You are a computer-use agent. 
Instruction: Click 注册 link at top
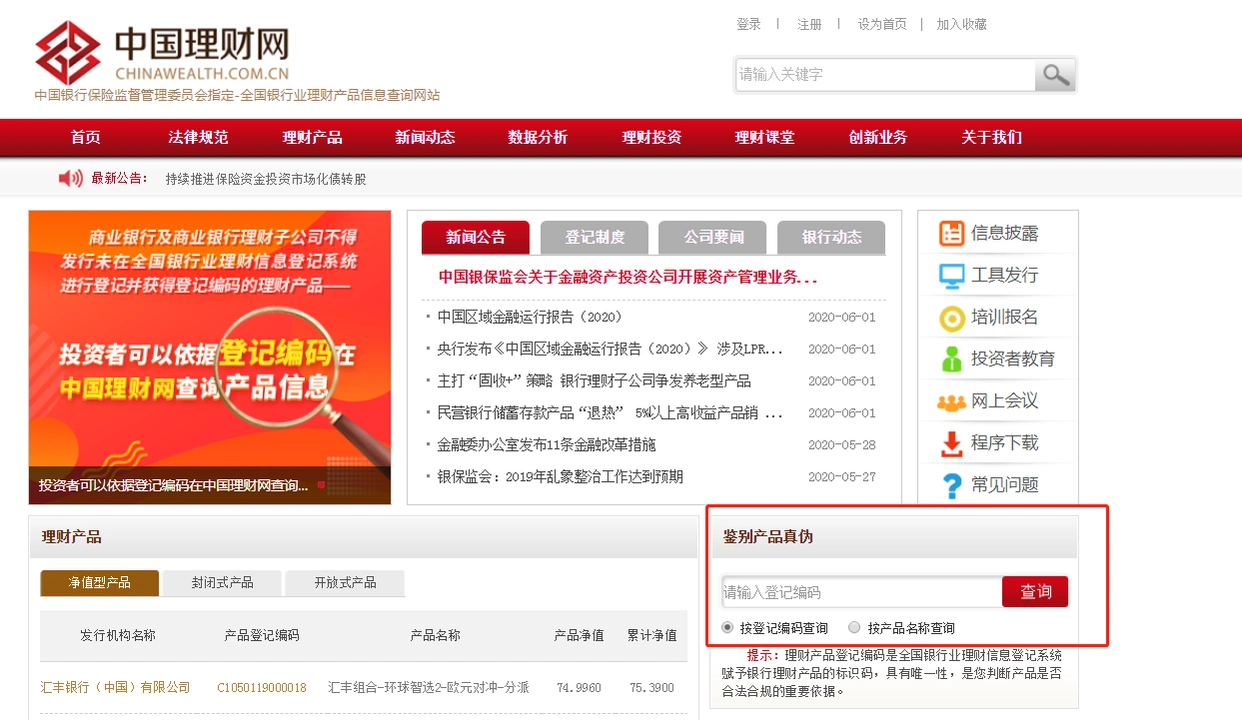[809, 24]
